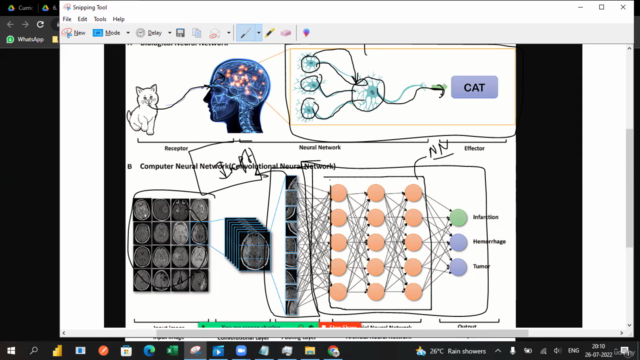Open Edit with Paint 3D icon

click(x=306, y=33)
